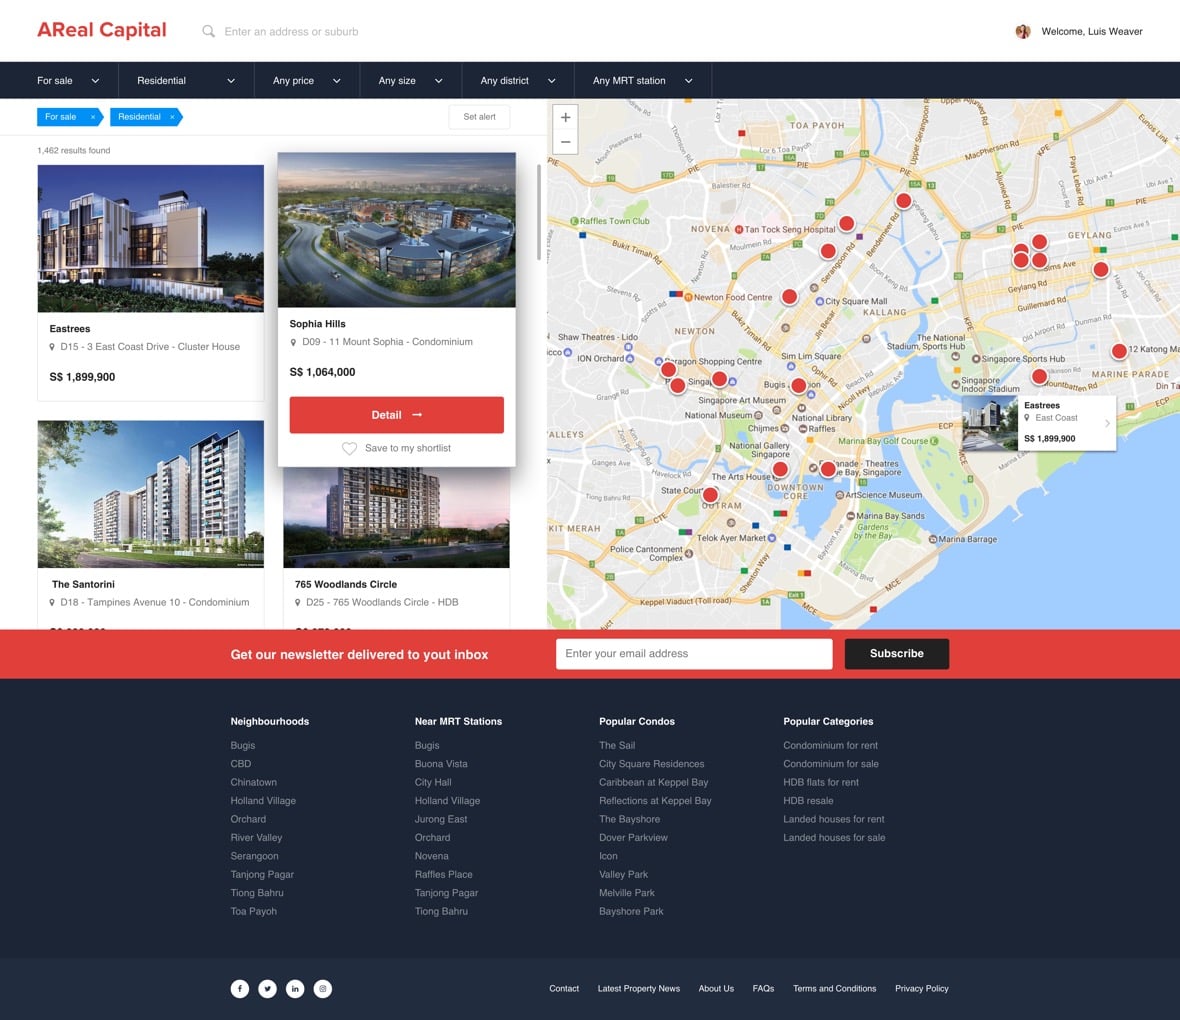Open the Any district dropdown
Viewport: 1180px width, 1020px height.
[x=518, y=81]
